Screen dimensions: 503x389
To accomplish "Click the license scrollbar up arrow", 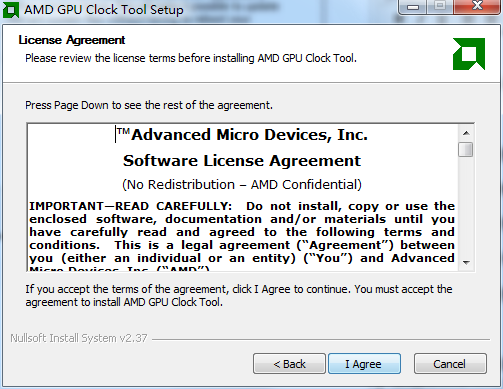I will pos(466,133).
